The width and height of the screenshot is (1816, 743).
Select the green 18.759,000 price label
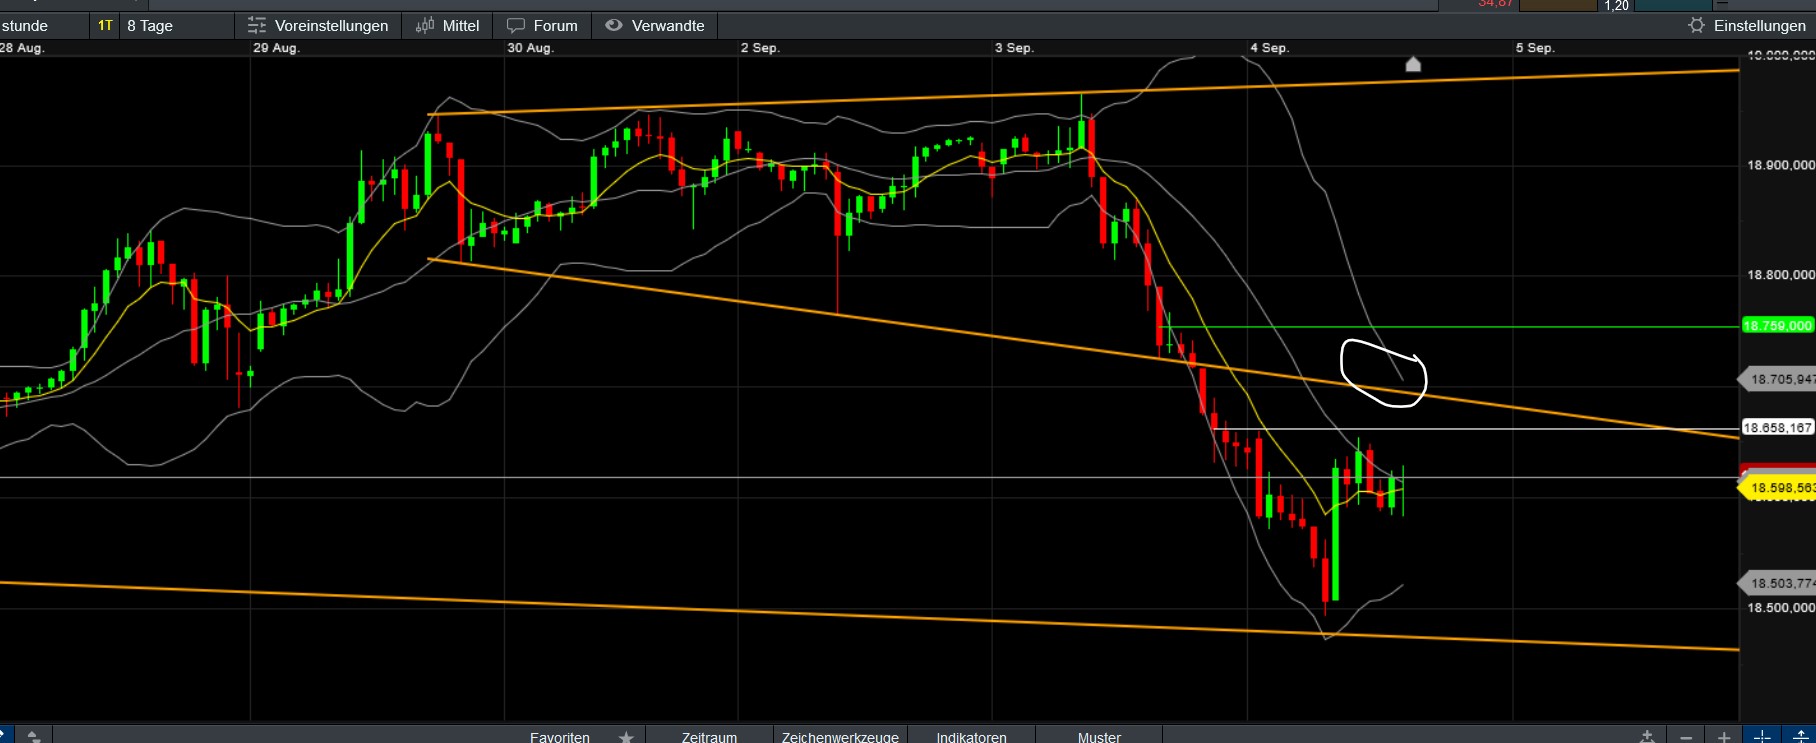(1778, 326)
